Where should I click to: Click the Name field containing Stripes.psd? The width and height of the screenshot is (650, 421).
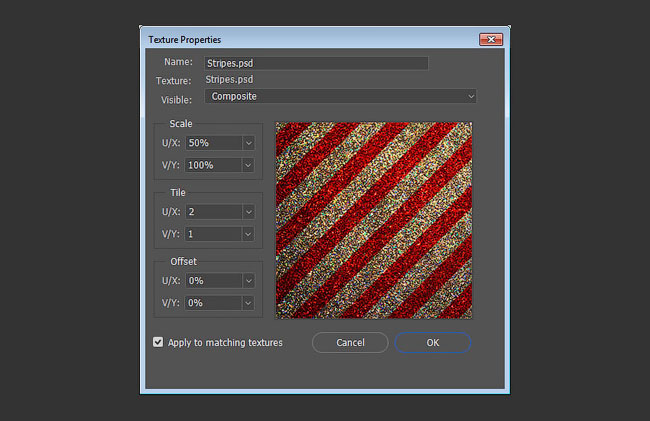(x=316, y=63)
